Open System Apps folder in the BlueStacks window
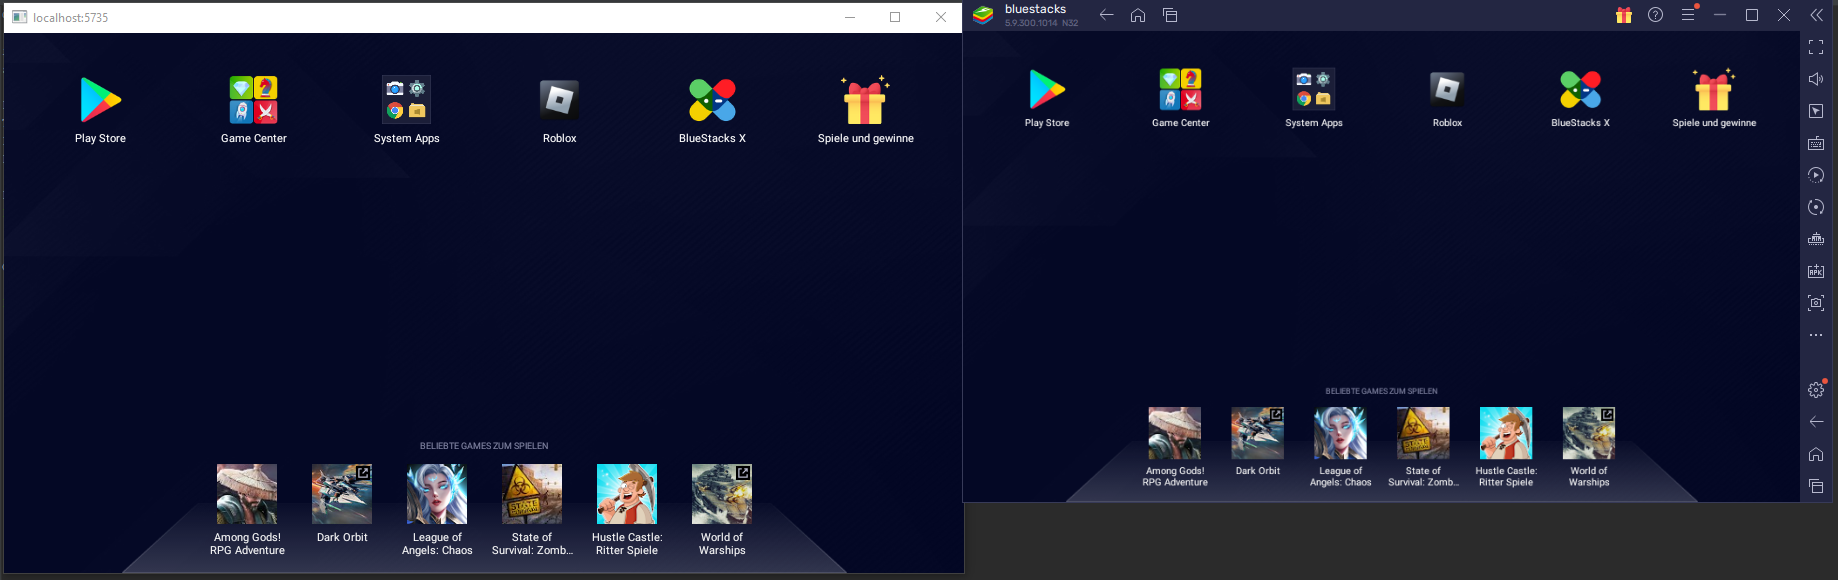1838x580 pixels. coord(1313,90)
